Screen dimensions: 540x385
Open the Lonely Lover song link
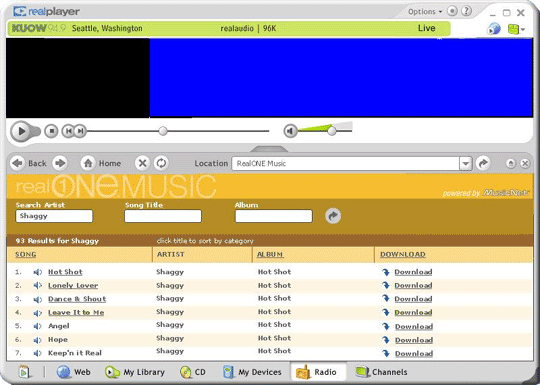pyautogui.click(x=73, y=285)
